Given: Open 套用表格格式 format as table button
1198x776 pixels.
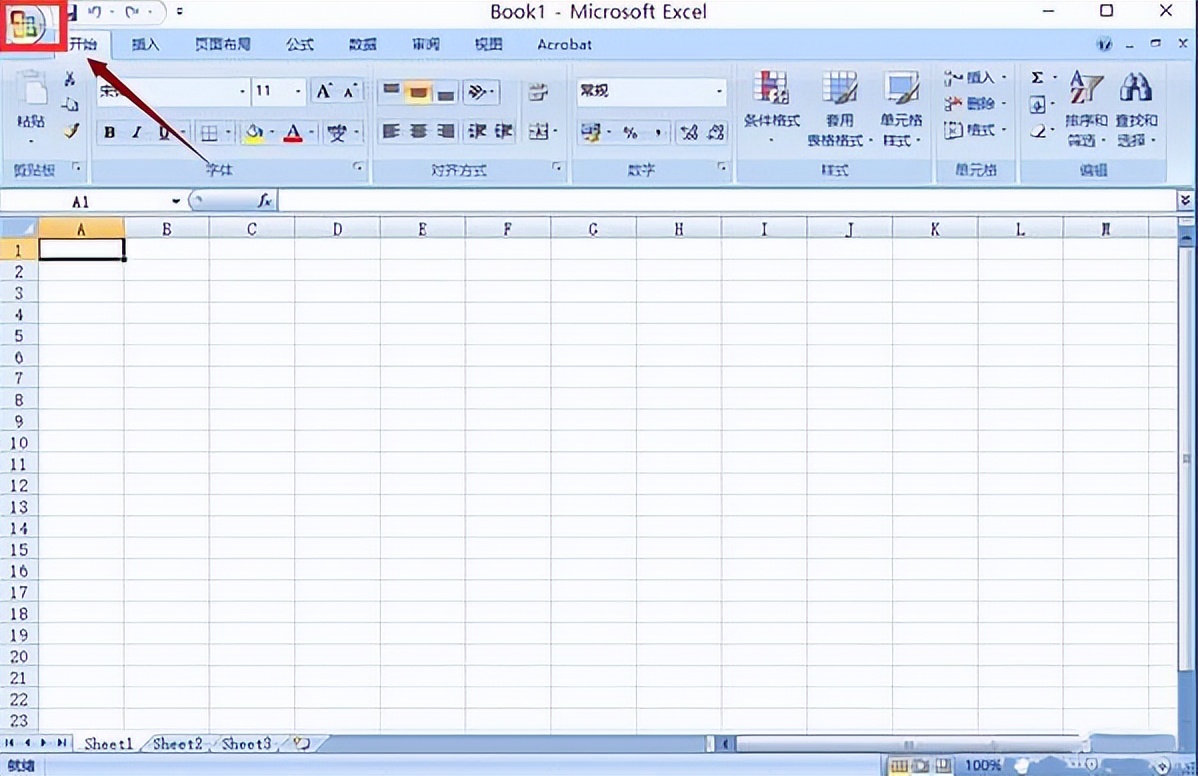Looking at the screenshot, I should 840,108.
